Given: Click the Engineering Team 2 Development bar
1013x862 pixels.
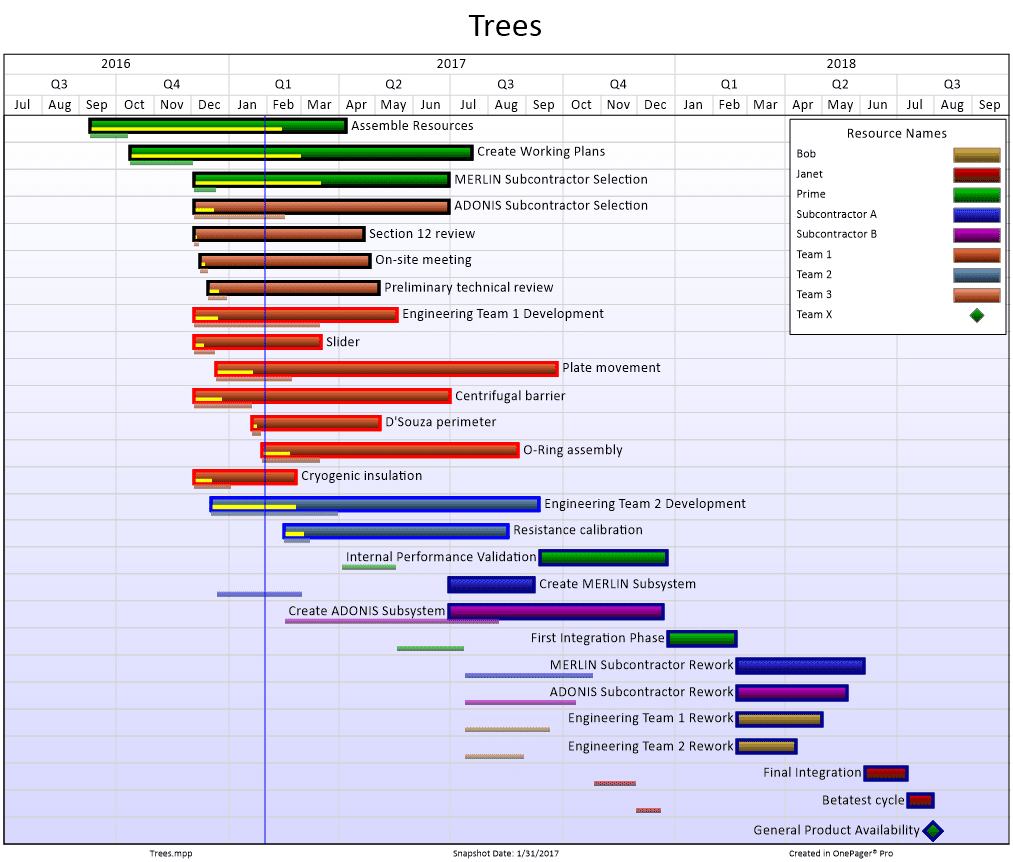Looking at the screenshot, I should (375, 504).
